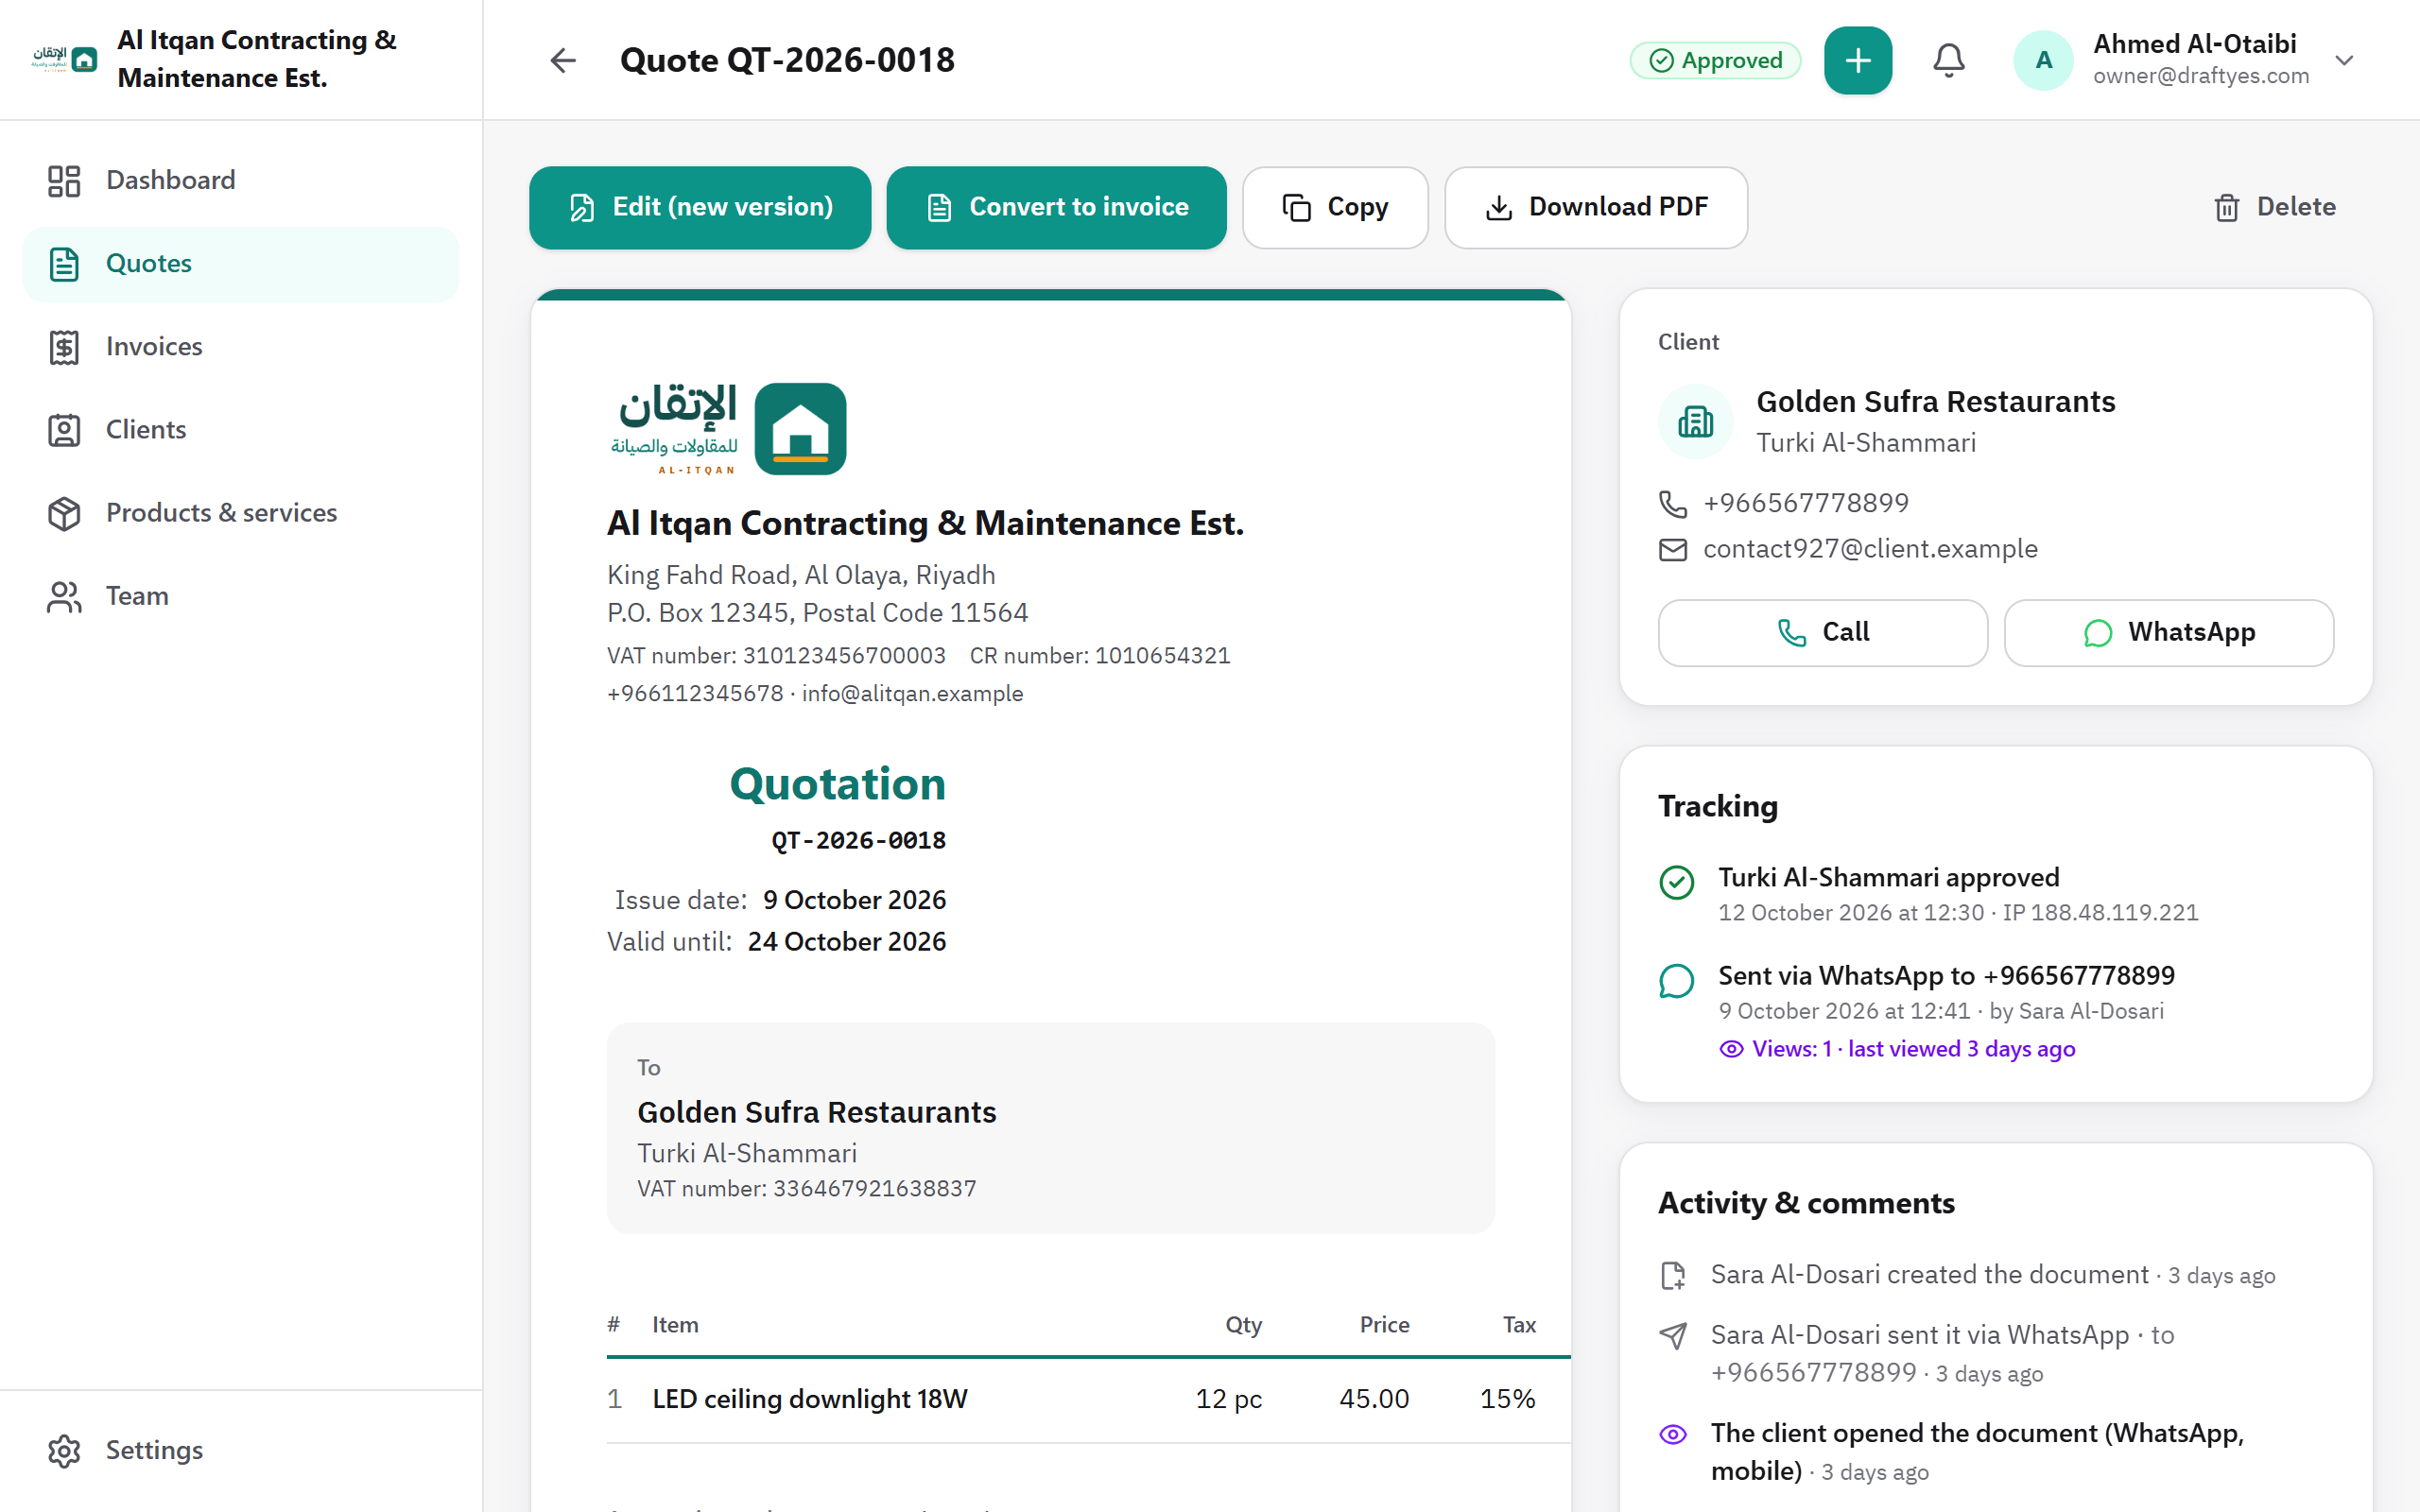Click the document created icon in Activity
This screenshot has height=1512, width=2420.
pyautogui.click(x=1673, y=1275)
